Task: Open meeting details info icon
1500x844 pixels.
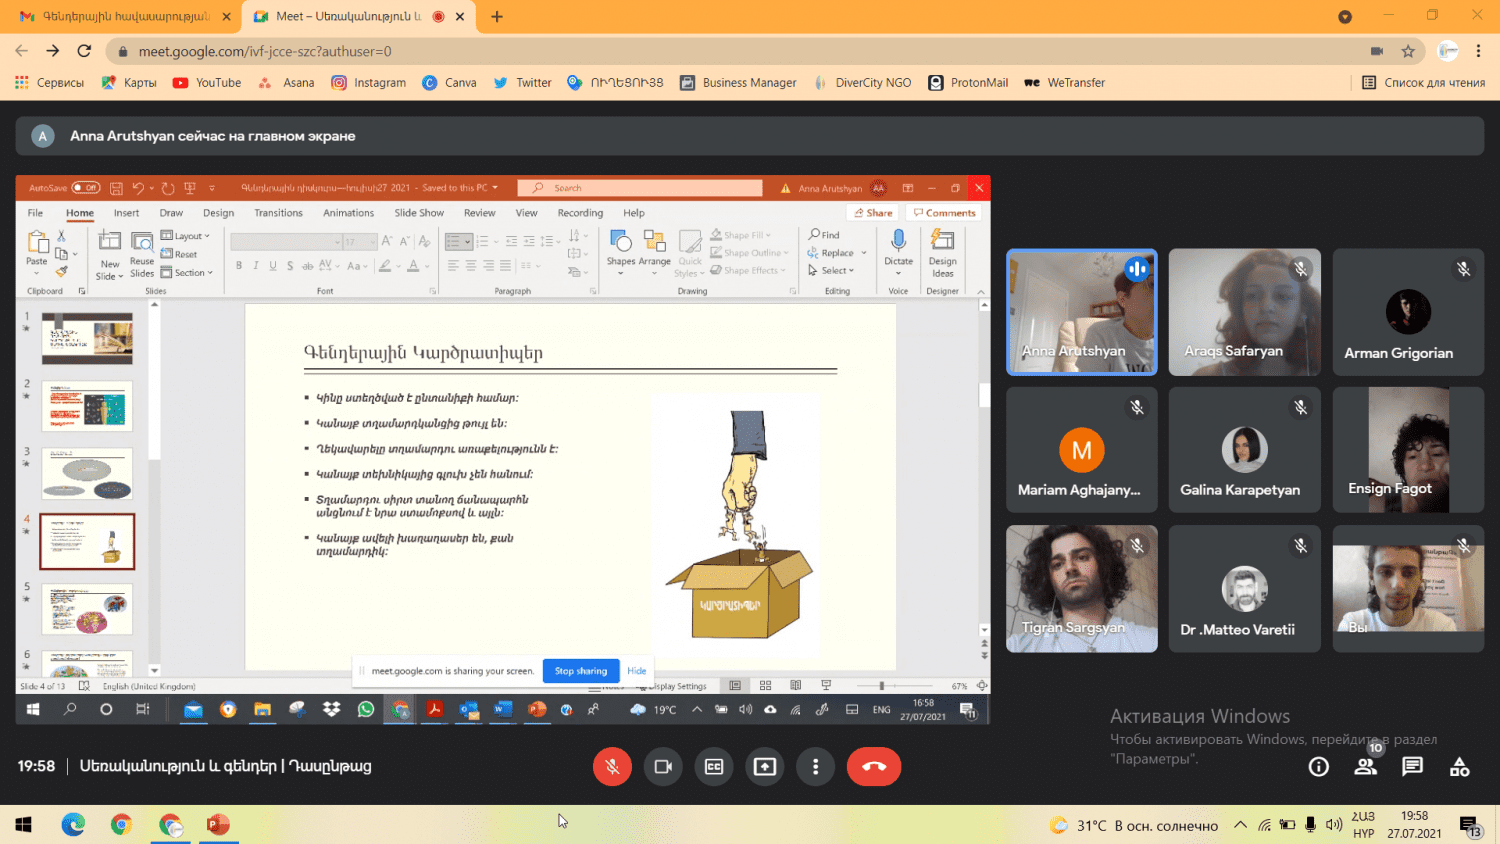Action: pyautogui.click(x=1319, y=767)
